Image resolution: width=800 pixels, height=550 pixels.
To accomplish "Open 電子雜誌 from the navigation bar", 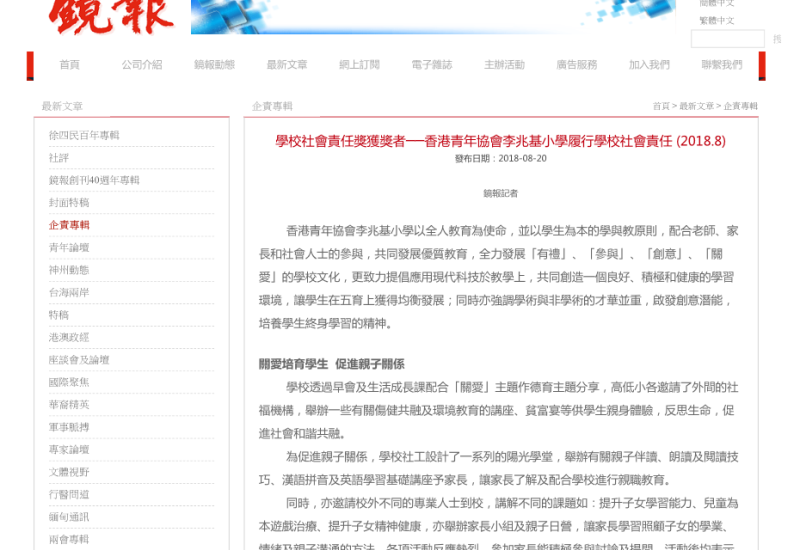I will coord(431,65).
